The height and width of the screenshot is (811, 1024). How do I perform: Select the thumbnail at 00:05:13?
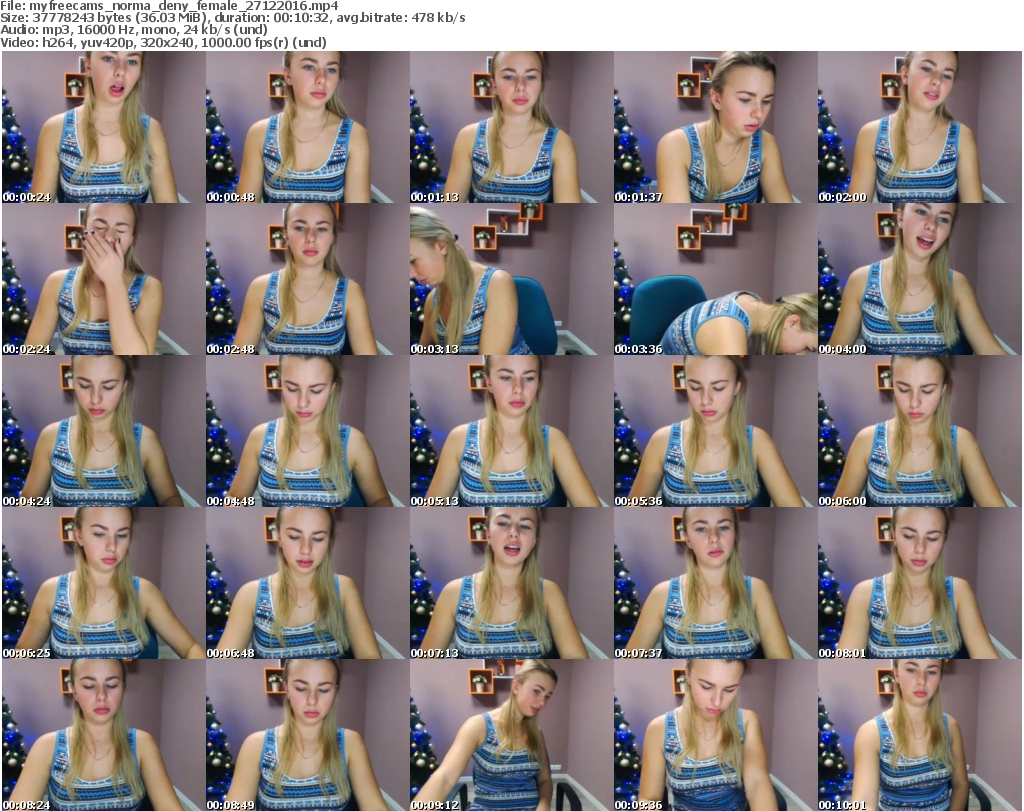(x=510, y=431)
